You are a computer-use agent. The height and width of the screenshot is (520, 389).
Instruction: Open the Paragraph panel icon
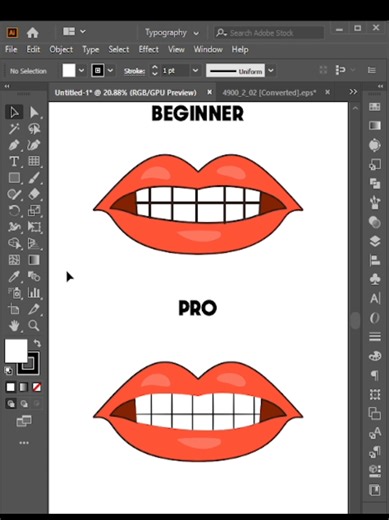click(375, 375)
